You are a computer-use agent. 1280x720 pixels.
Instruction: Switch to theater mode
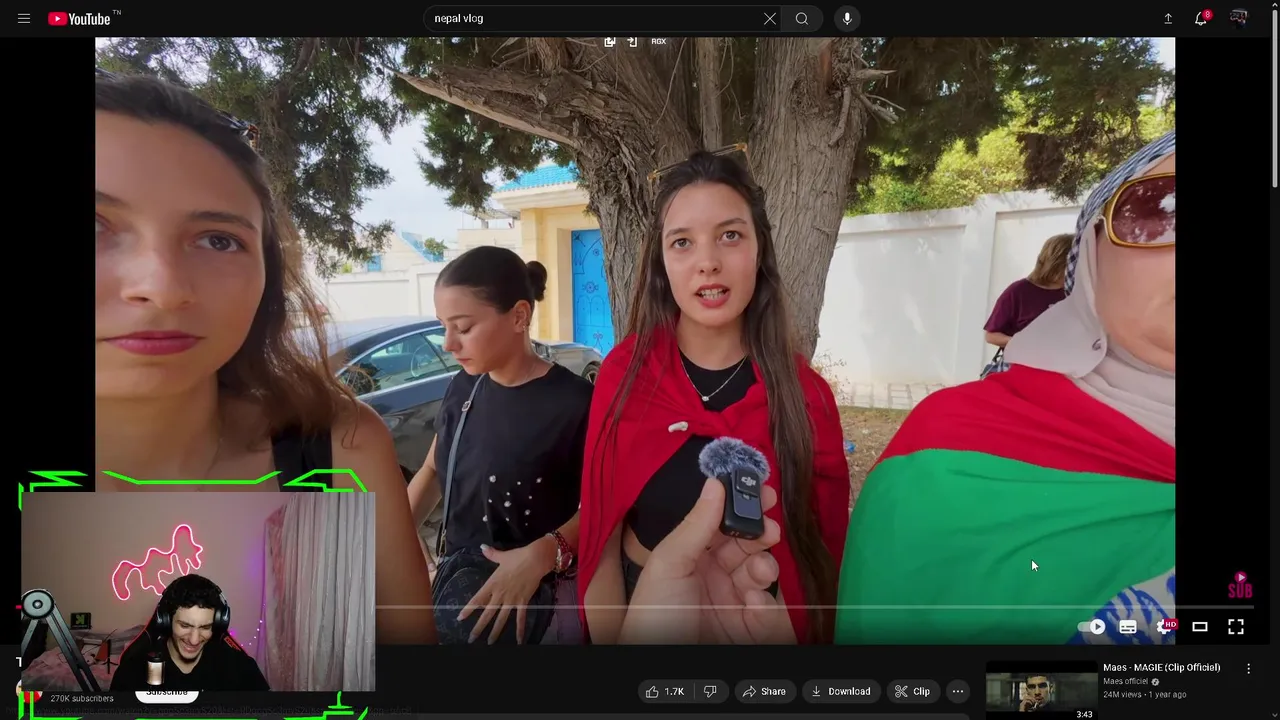click(x=1200, y=627)
